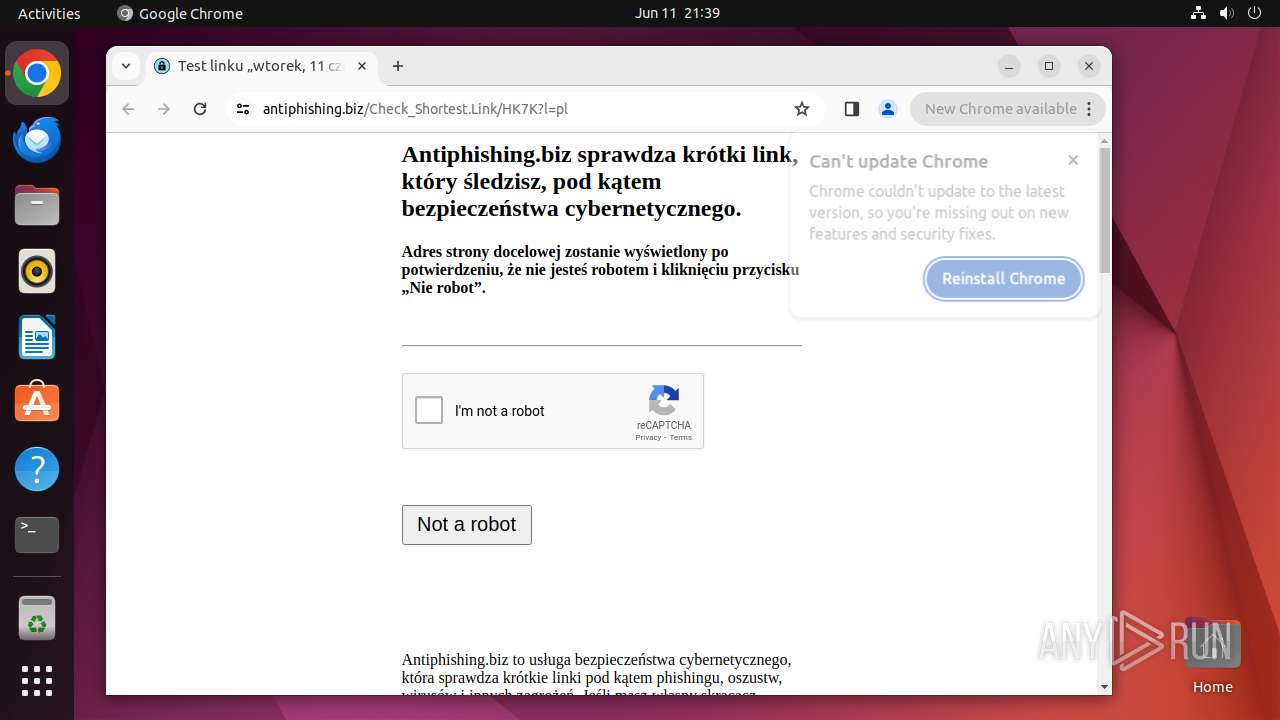Screen dimensions: 1280x720
Task: Open Rhythmbox music player in the dock
Action: [37, 271]
